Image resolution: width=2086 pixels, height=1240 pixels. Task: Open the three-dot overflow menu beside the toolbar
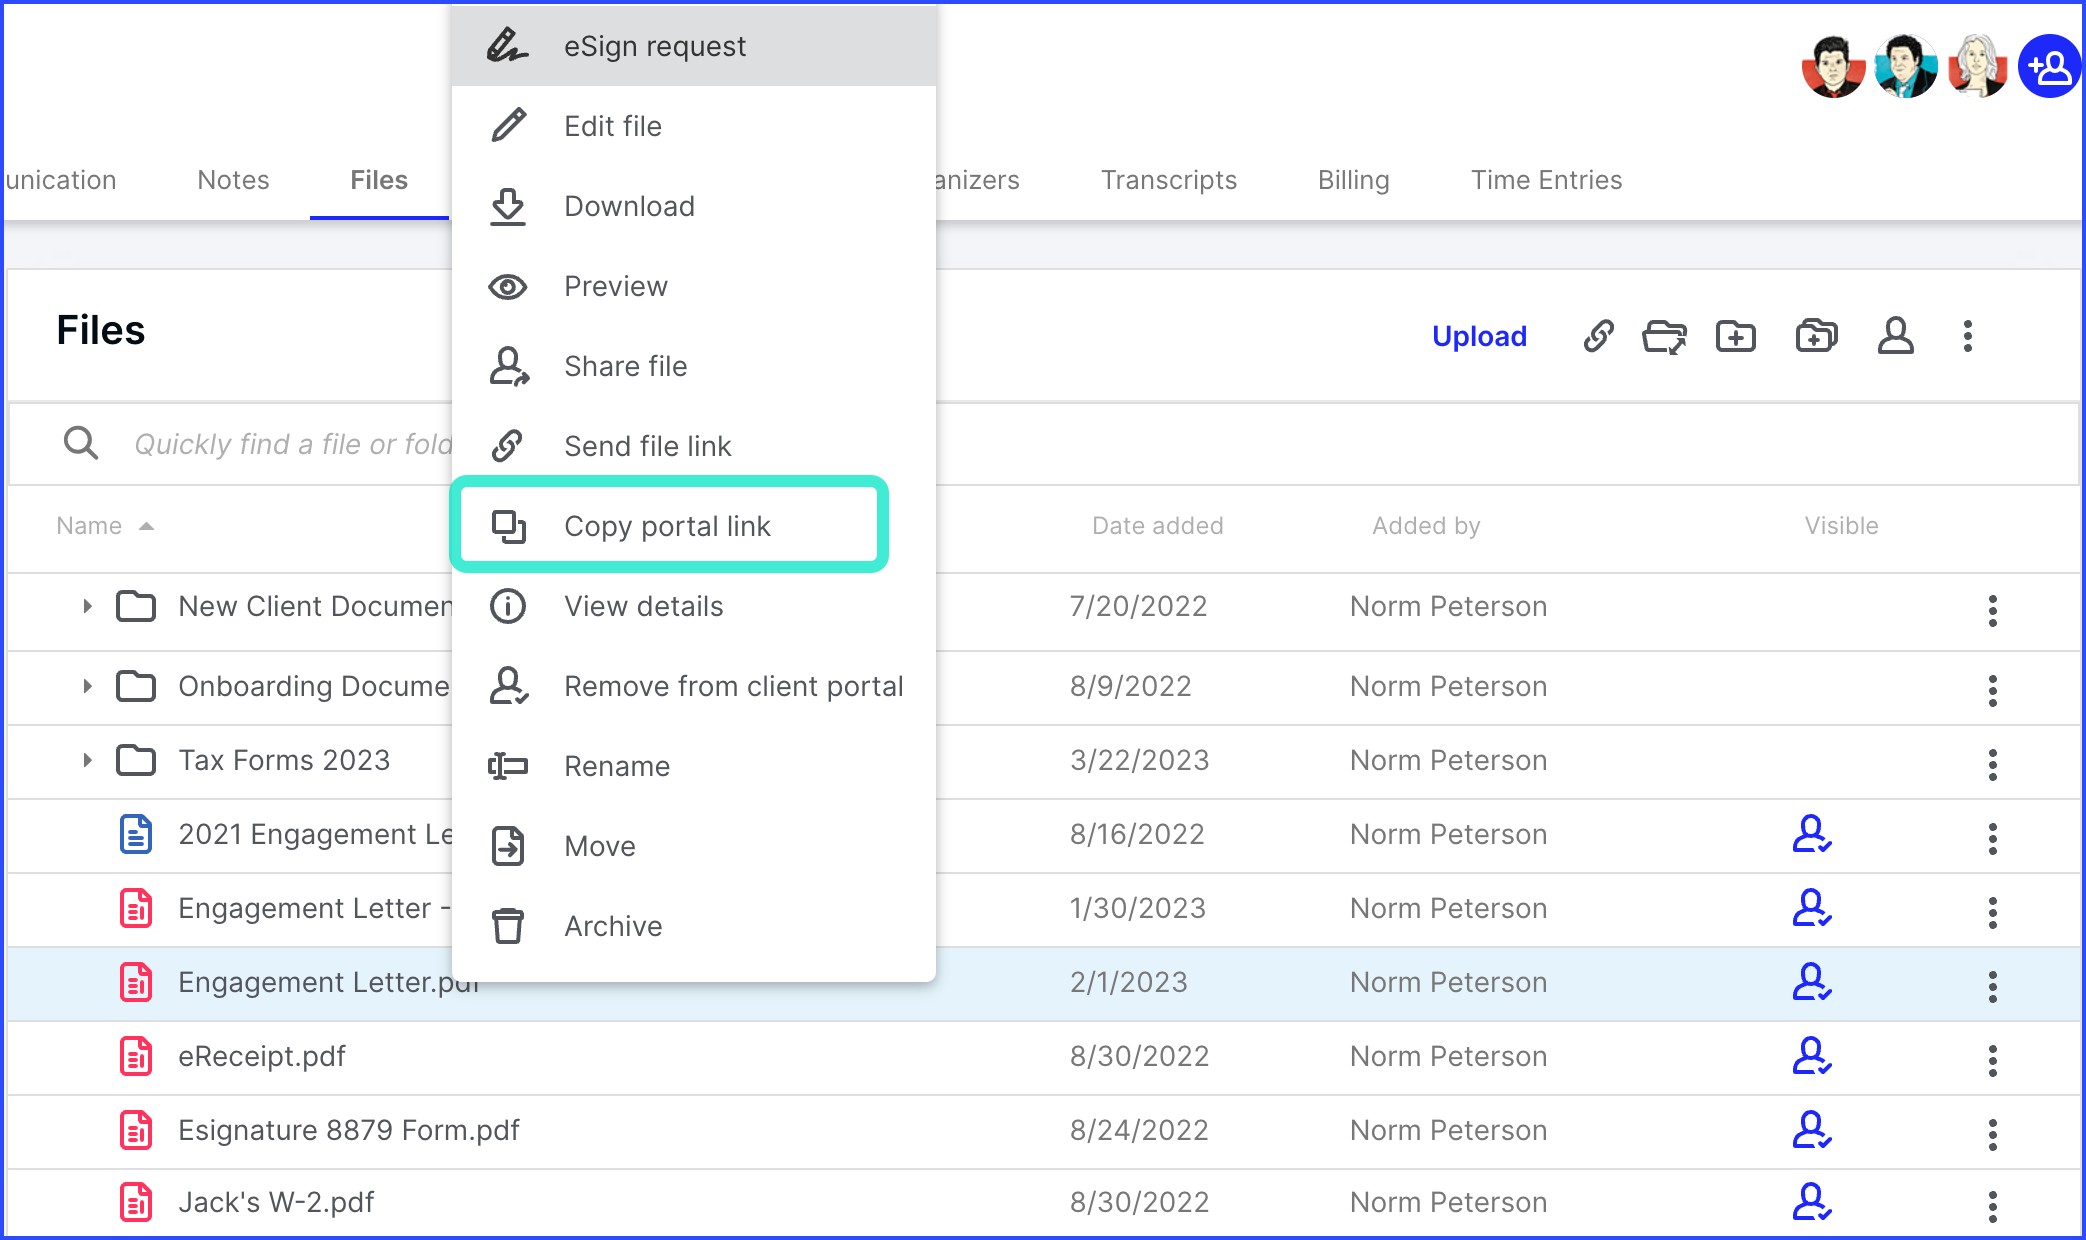tap(1967, 336)
